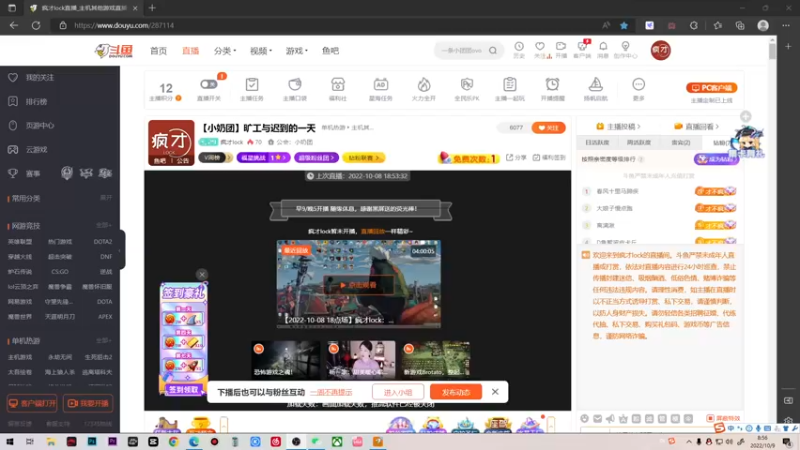Expand 常用分类 section with 展开
The height and width of the screenshot is (450, 800).
click(x=106, y=198)
